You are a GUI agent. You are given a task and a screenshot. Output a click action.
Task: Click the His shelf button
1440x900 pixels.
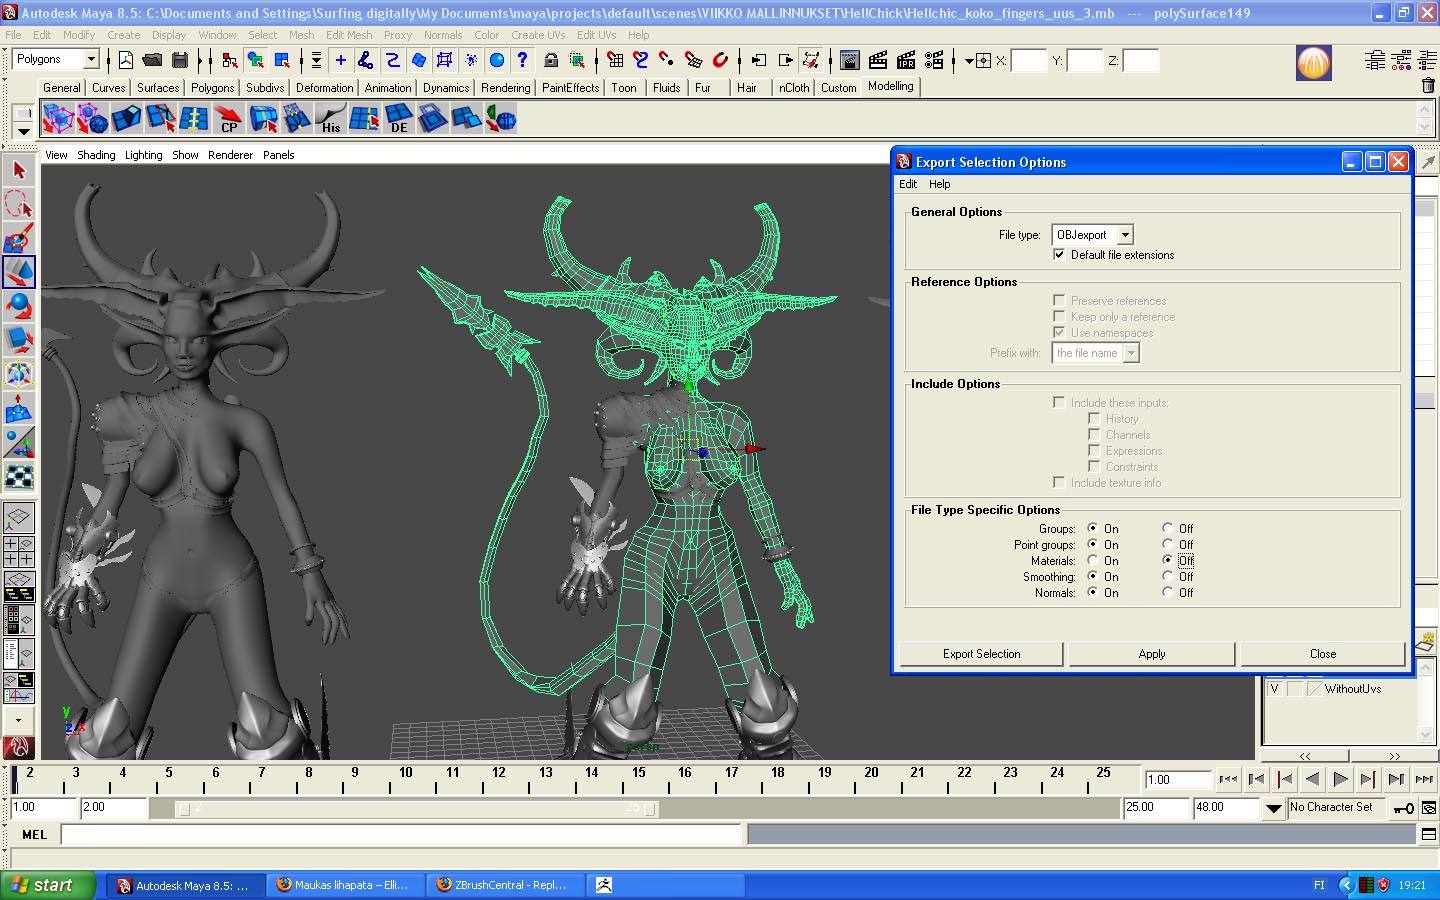pos(330,120)
